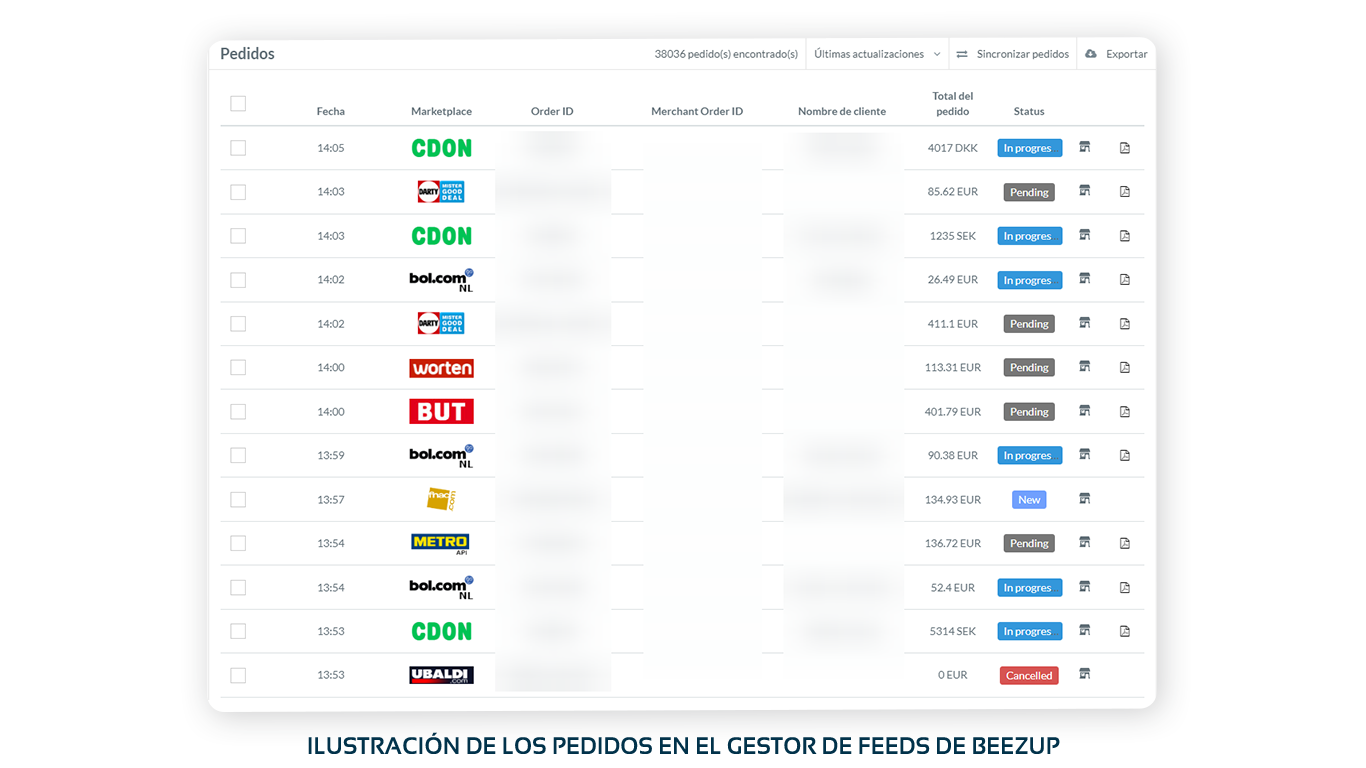Select the UBALDI order checkbox
The width and height of the screenshot is (1366, 768).
[x=238, y=675]
